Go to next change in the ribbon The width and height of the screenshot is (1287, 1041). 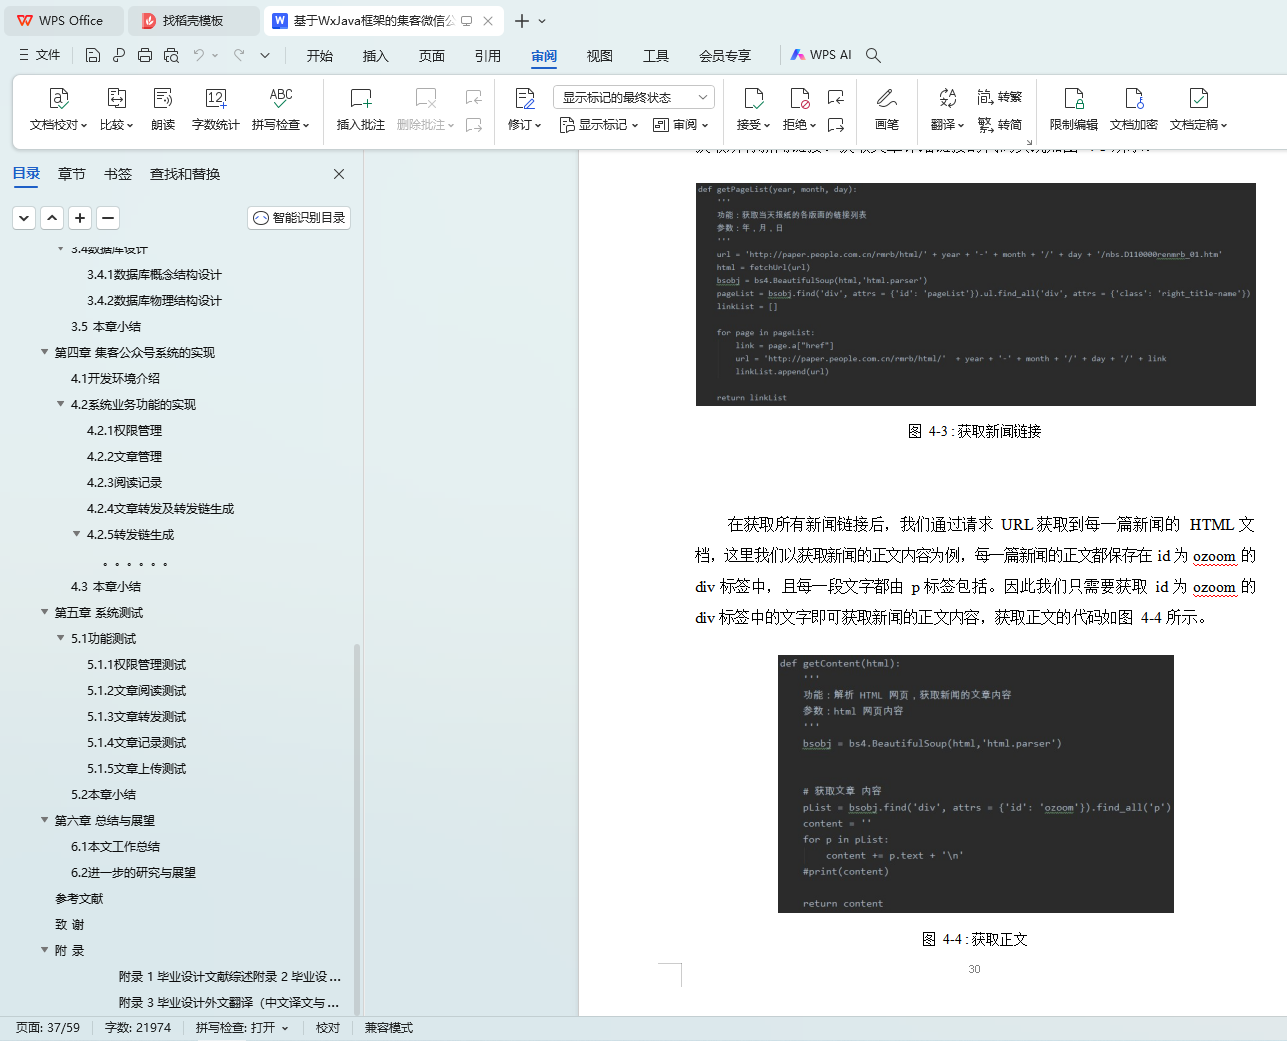point(836,125)
